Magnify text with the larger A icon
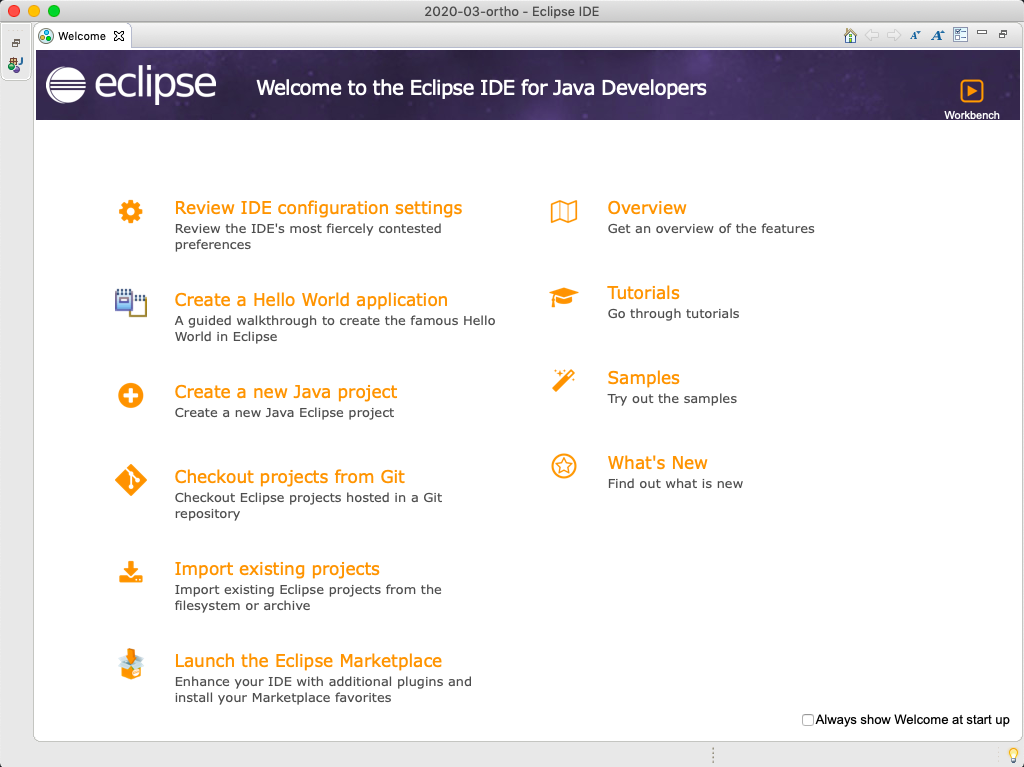Viewport: 1024px width, 767px height. tap(937, 35)
